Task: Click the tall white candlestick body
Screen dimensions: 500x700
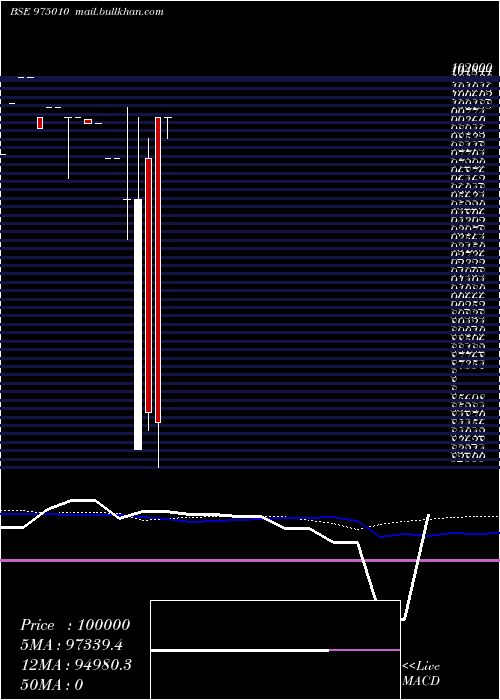Action: [x=138, y=324]
